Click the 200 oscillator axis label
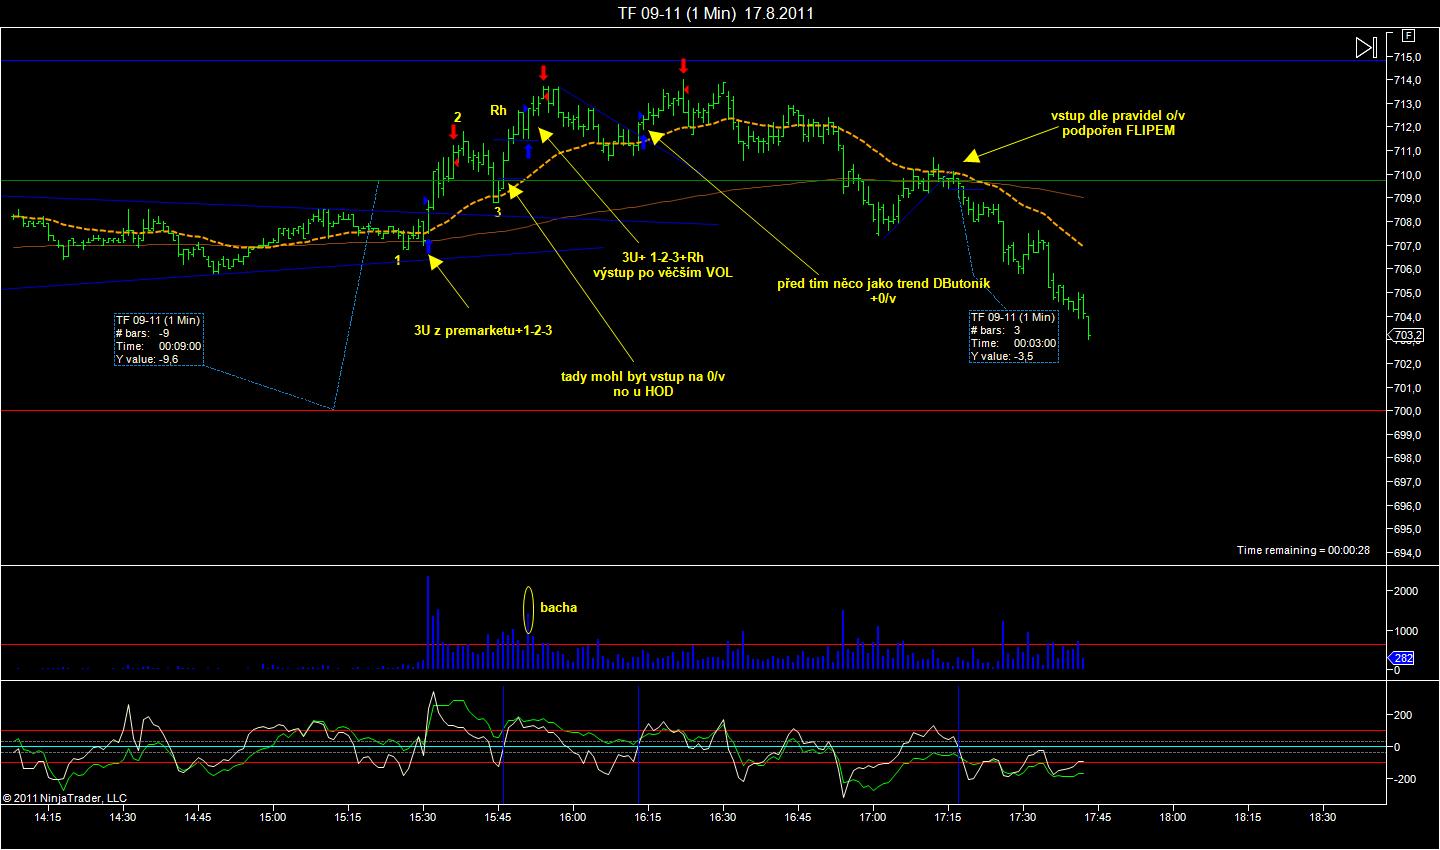 pos(1403,715)
